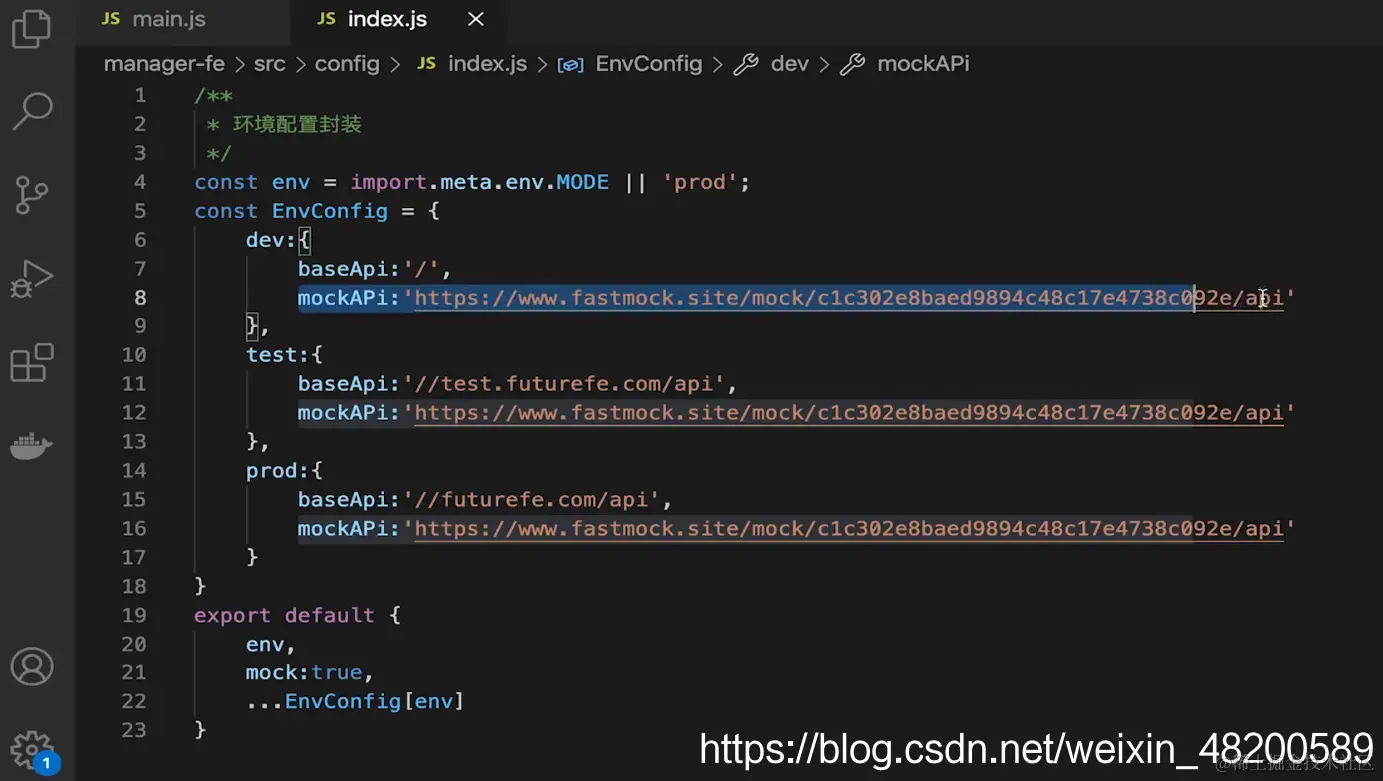
Task: Click line number 1 in the gutter
Action: (x=140, y=95)
